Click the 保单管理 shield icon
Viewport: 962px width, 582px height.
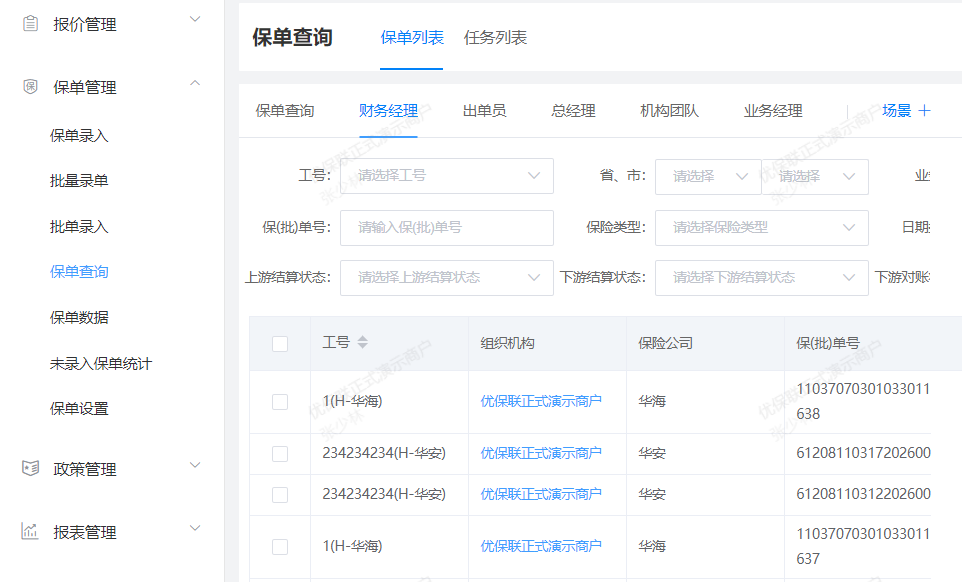click(30, 87)
